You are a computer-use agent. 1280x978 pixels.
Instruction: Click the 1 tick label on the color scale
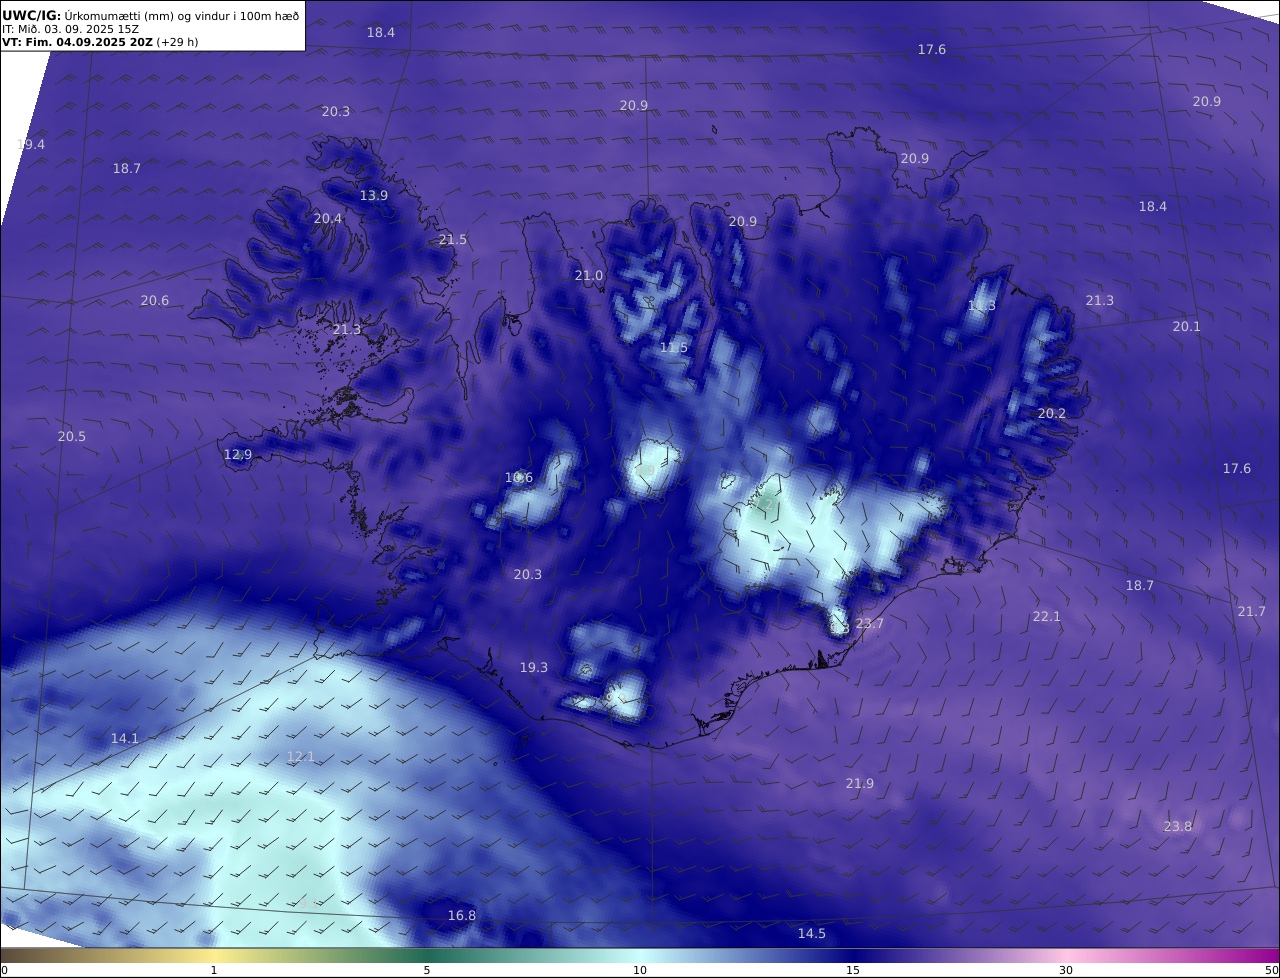(x=214, y=970)
